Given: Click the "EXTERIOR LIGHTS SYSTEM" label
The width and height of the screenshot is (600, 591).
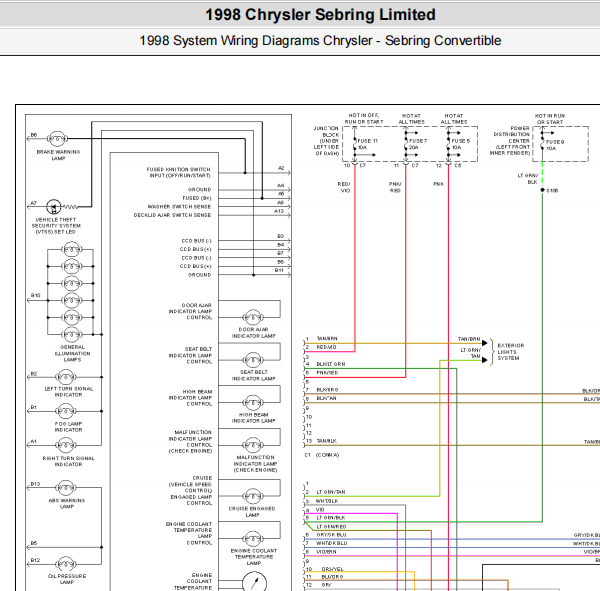Looking at the screenshot, I should tap(511, 352).
